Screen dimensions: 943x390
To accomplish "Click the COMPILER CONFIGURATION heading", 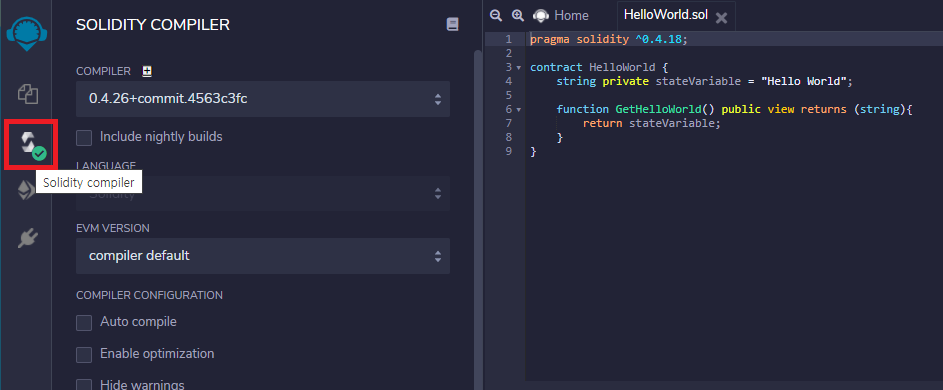I will [x=149, y=295].
